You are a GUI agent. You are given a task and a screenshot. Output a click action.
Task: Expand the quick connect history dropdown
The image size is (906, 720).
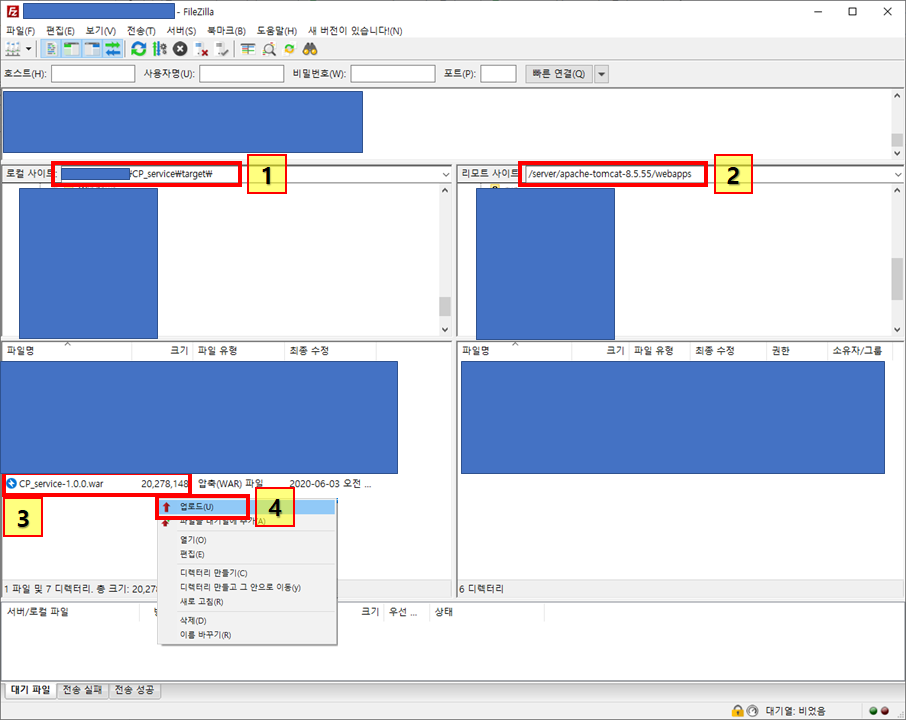(601, 74)
